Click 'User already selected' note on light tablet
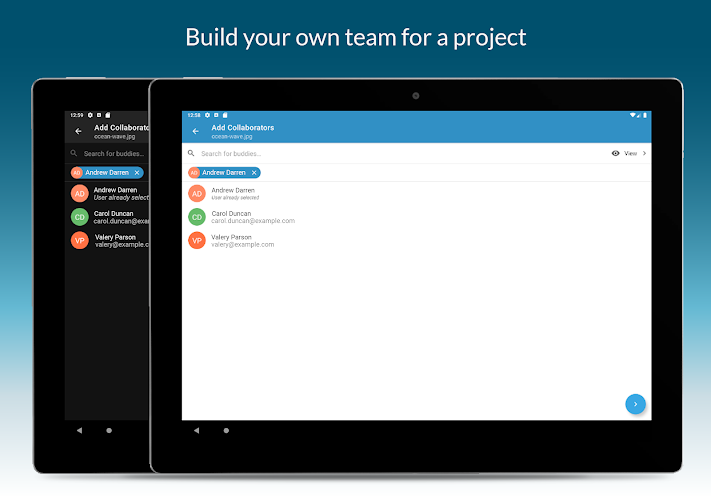The image size is (711, 500). tap(235, 198)
